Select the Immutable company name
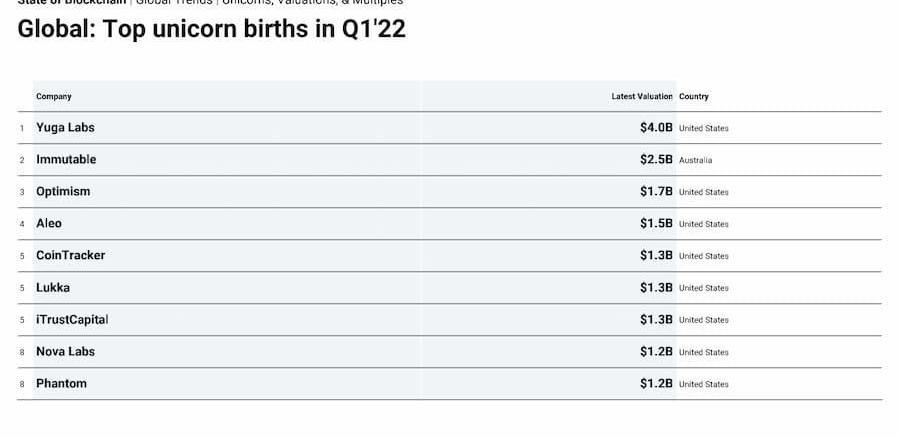The height and width of the screenshot is (437, 900). pos(66,160)
